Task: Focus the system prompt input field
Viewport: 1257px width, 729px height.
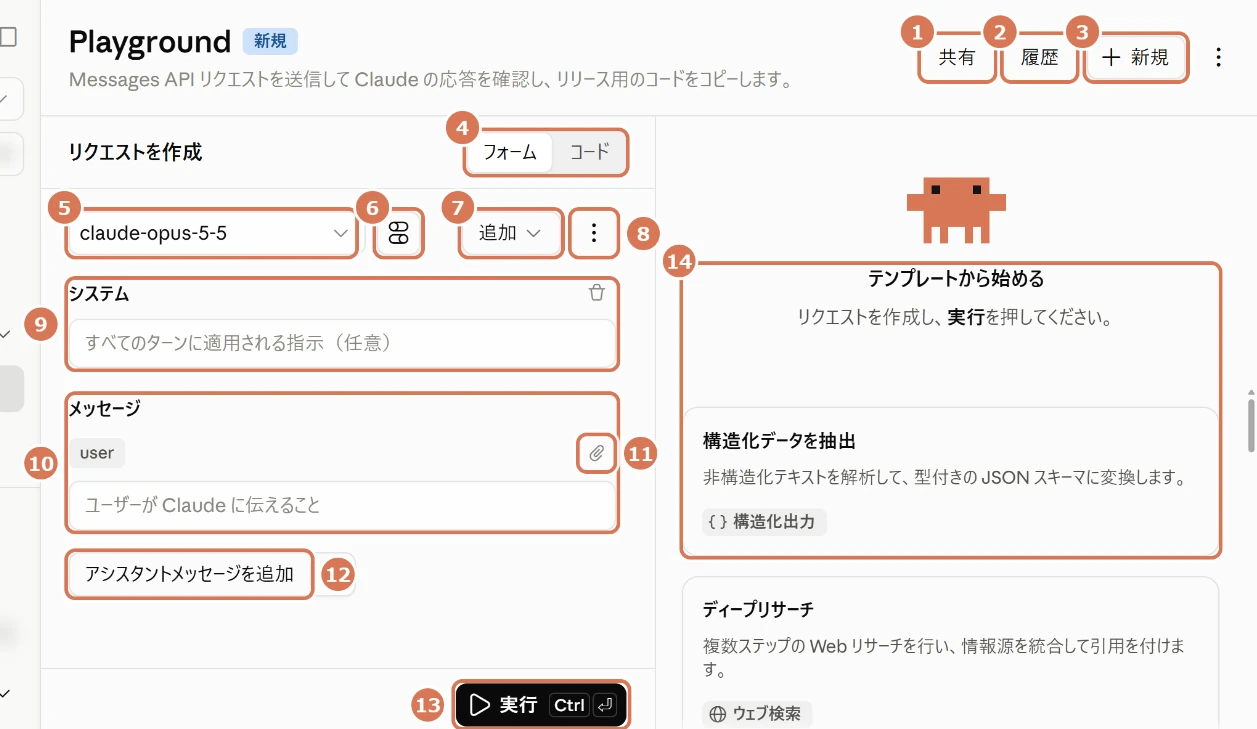Action: [341, 343]
